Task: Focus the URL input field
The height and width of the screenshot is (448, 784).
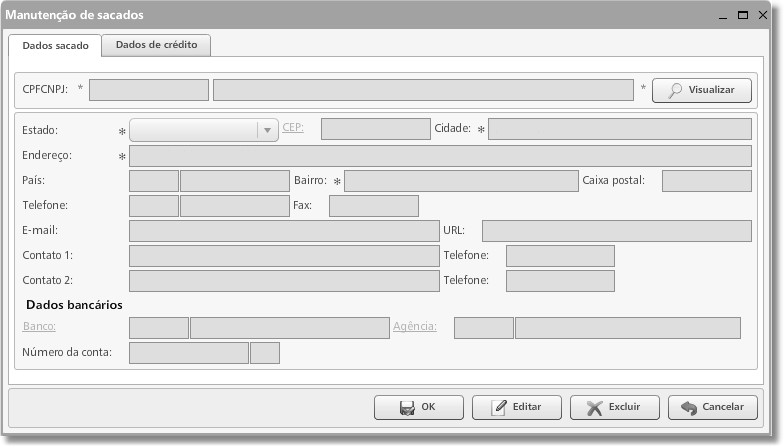Action: [x=616, y=231]
